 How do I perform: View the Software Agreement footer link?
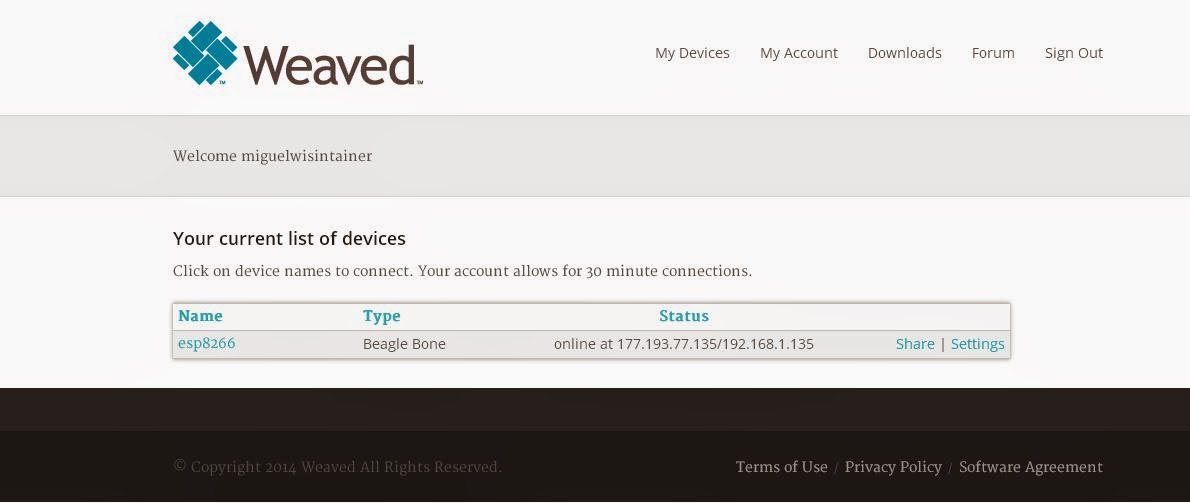1031,467
